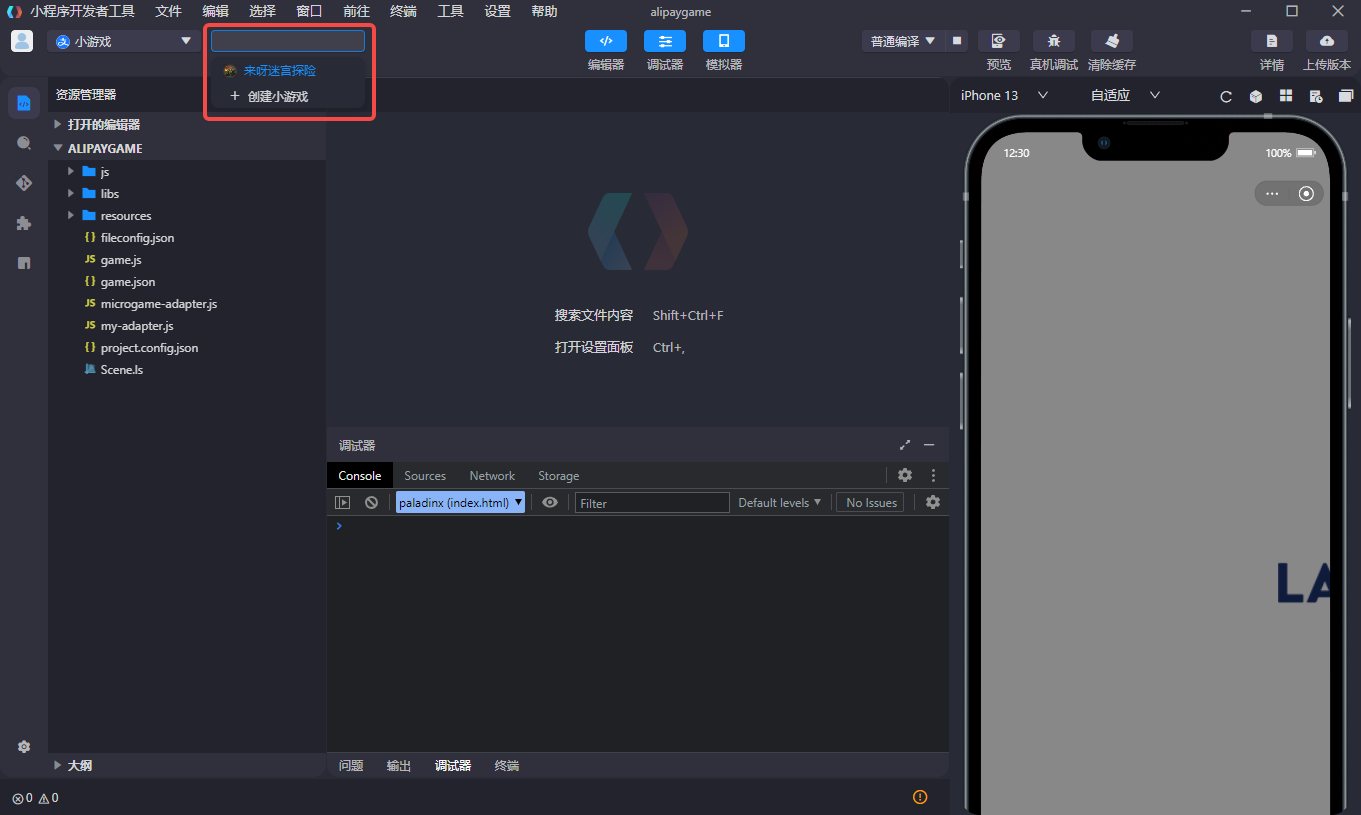Toggle console sidebar panel icon
This screenshot has width=1361, height=815.
(x=343, y=503)
